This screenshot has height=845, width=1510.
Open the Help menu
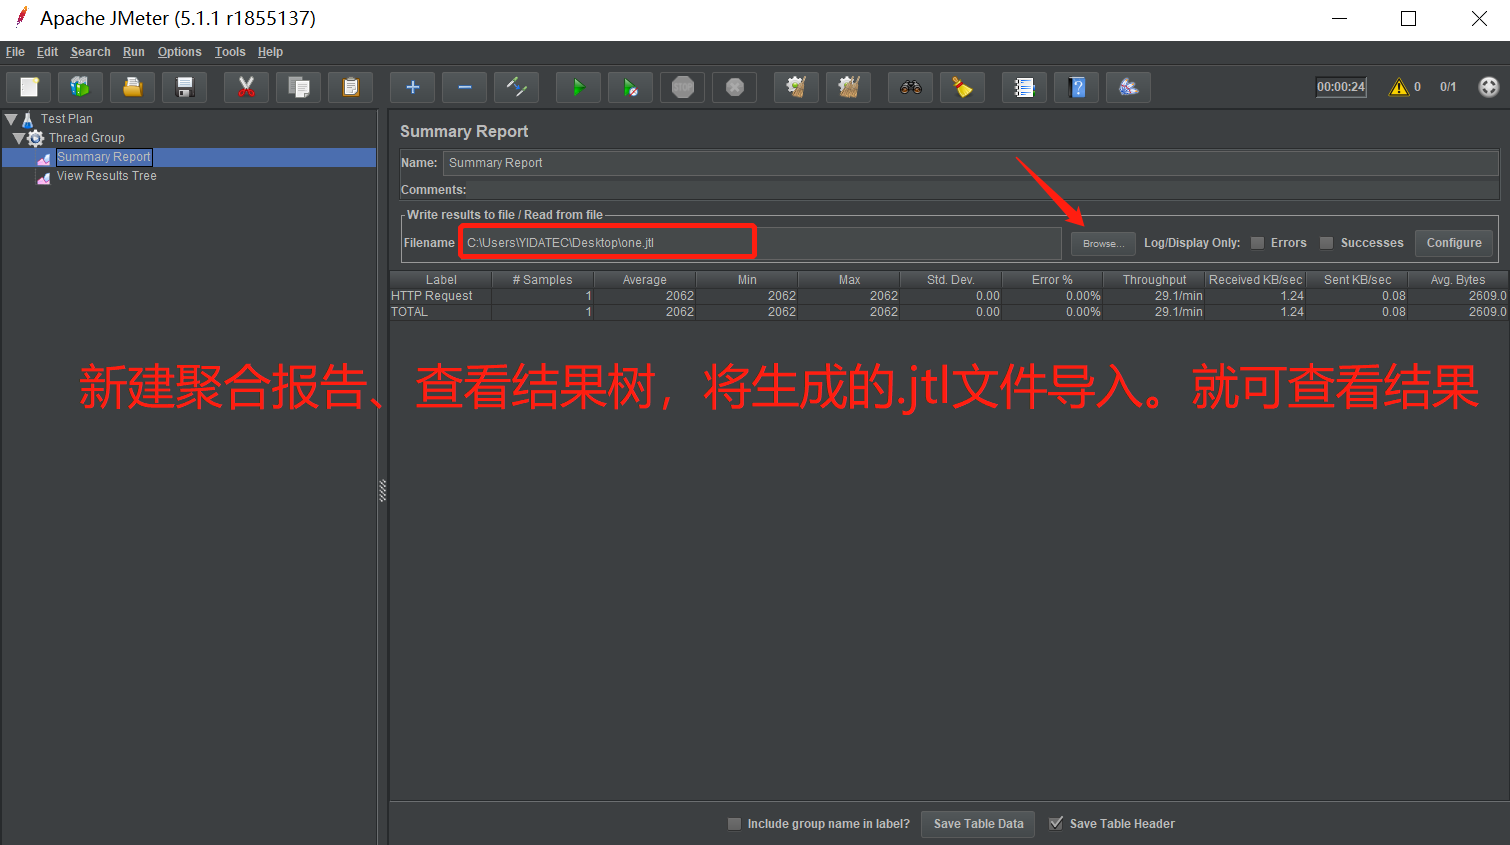(x=270, y=52)
